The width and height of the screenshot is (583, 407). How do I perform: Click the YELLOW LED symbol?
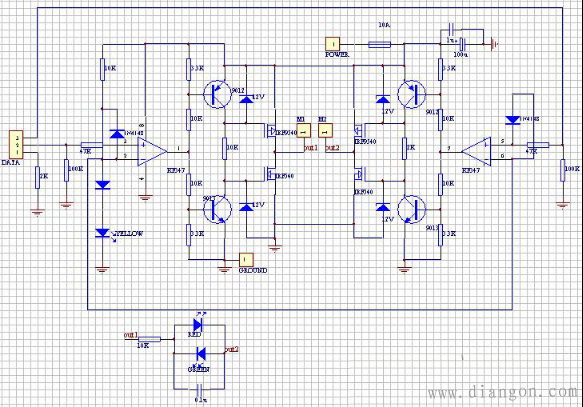point(103,234)
